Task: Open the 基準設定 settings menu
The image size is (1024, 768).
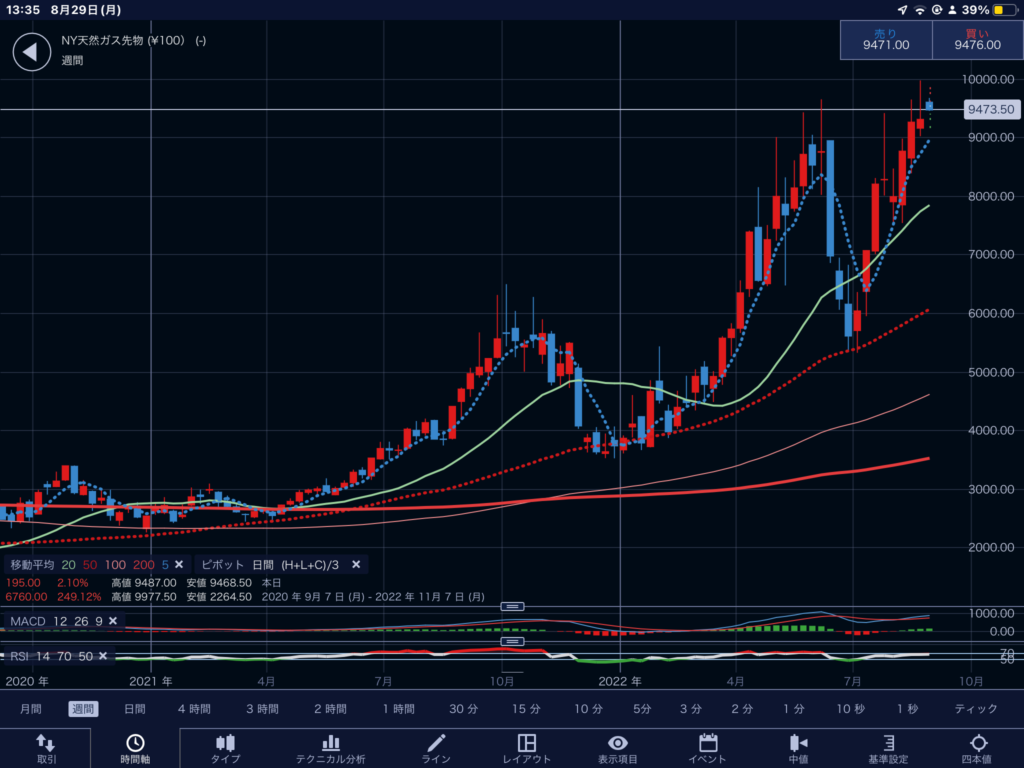Action: point(888,748)
